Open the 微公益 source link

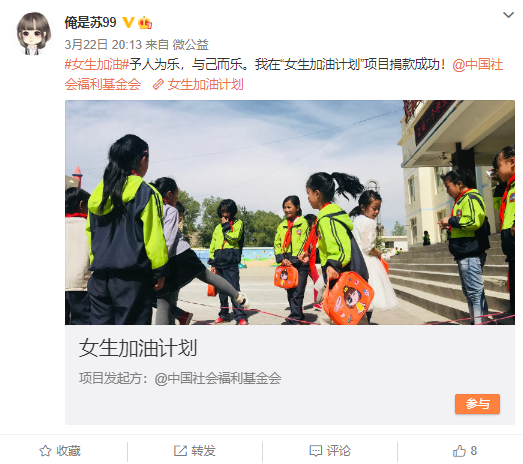pyautogui.click(x=190, y=45)
